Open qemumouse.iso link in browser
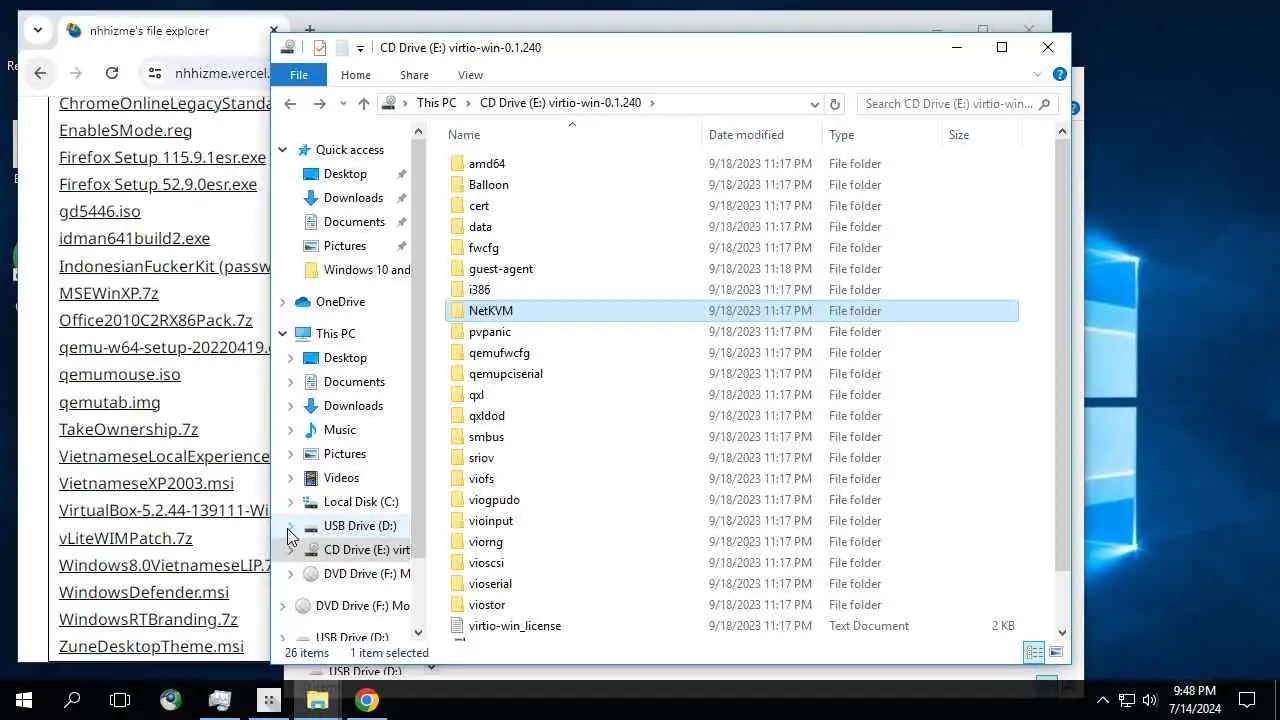Image resolution: width=1280 pixels, height=720 pixels. tap(120, 375)
